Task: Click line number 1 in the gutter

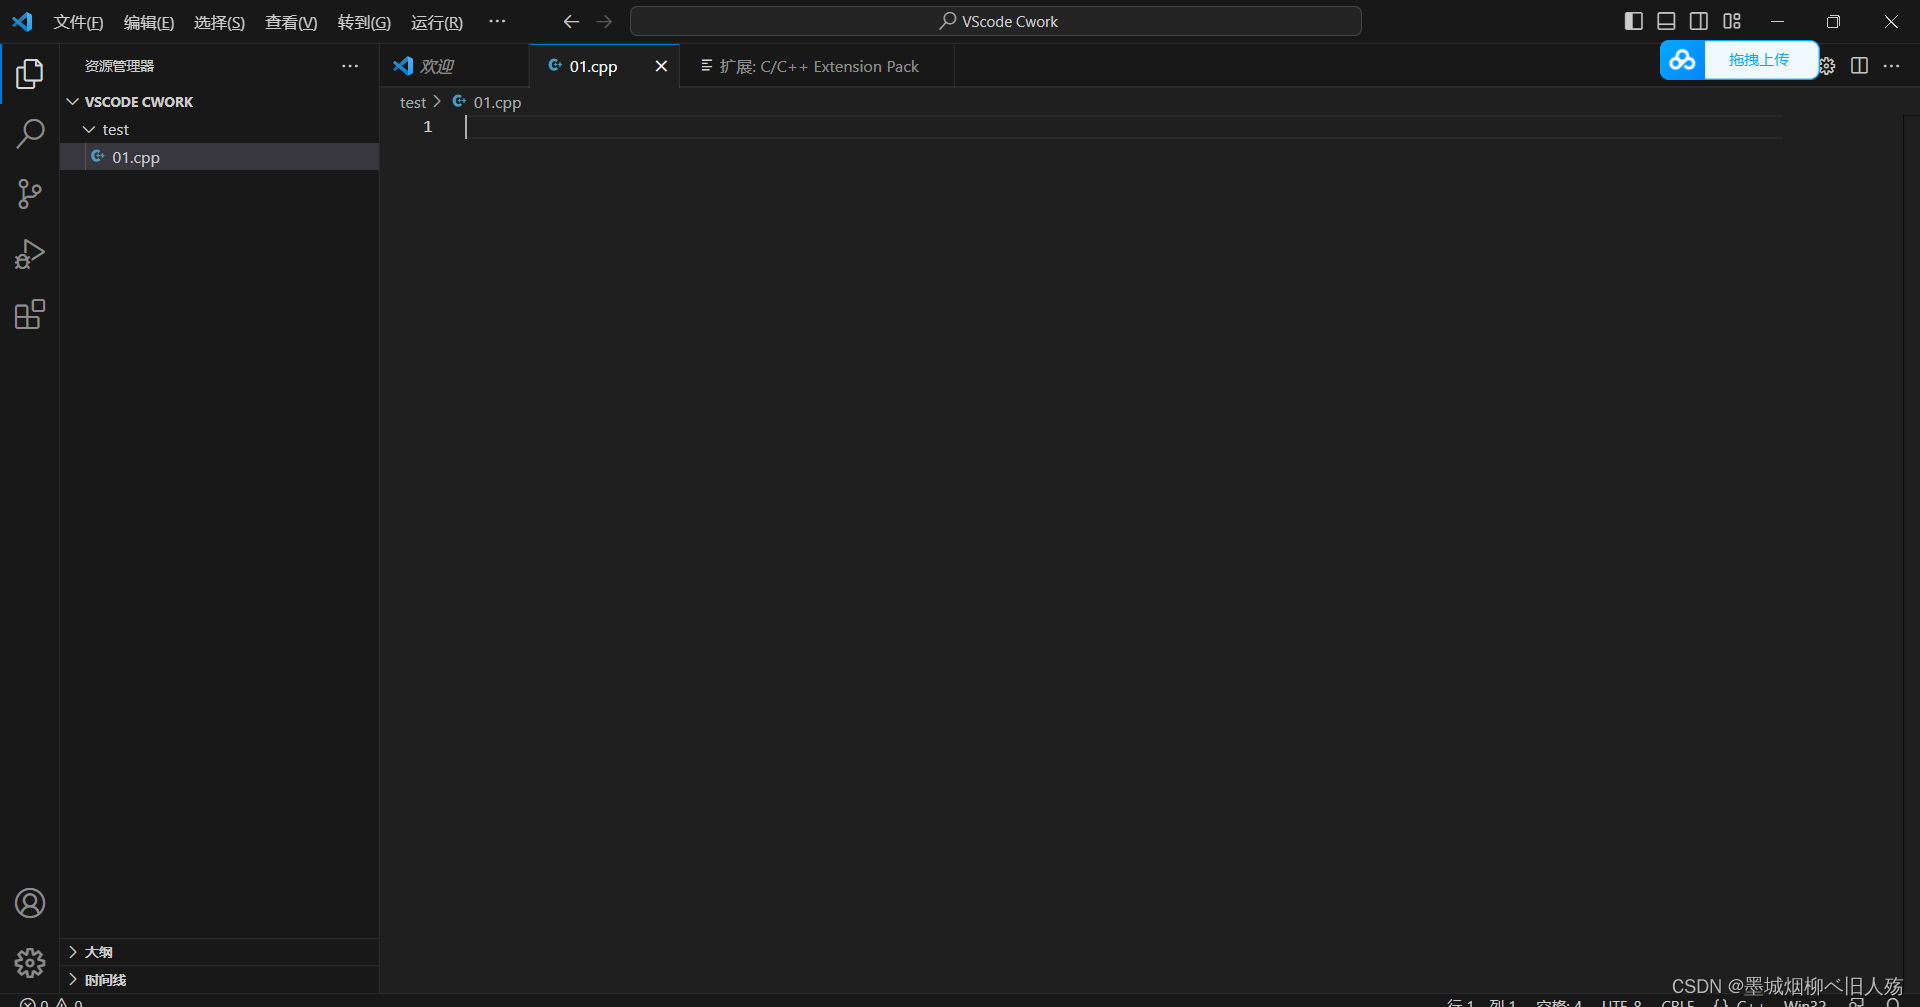Action: click(428, 127)
